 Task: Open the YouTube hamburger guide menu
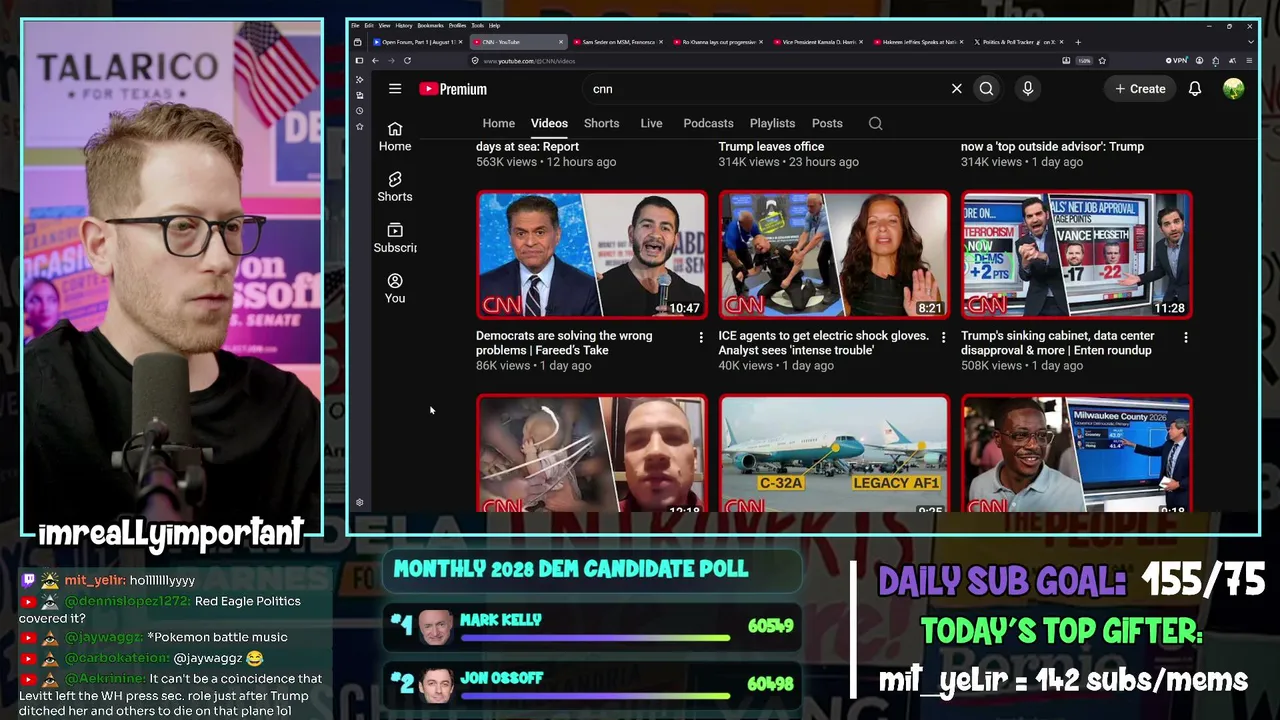coord(395,89)
